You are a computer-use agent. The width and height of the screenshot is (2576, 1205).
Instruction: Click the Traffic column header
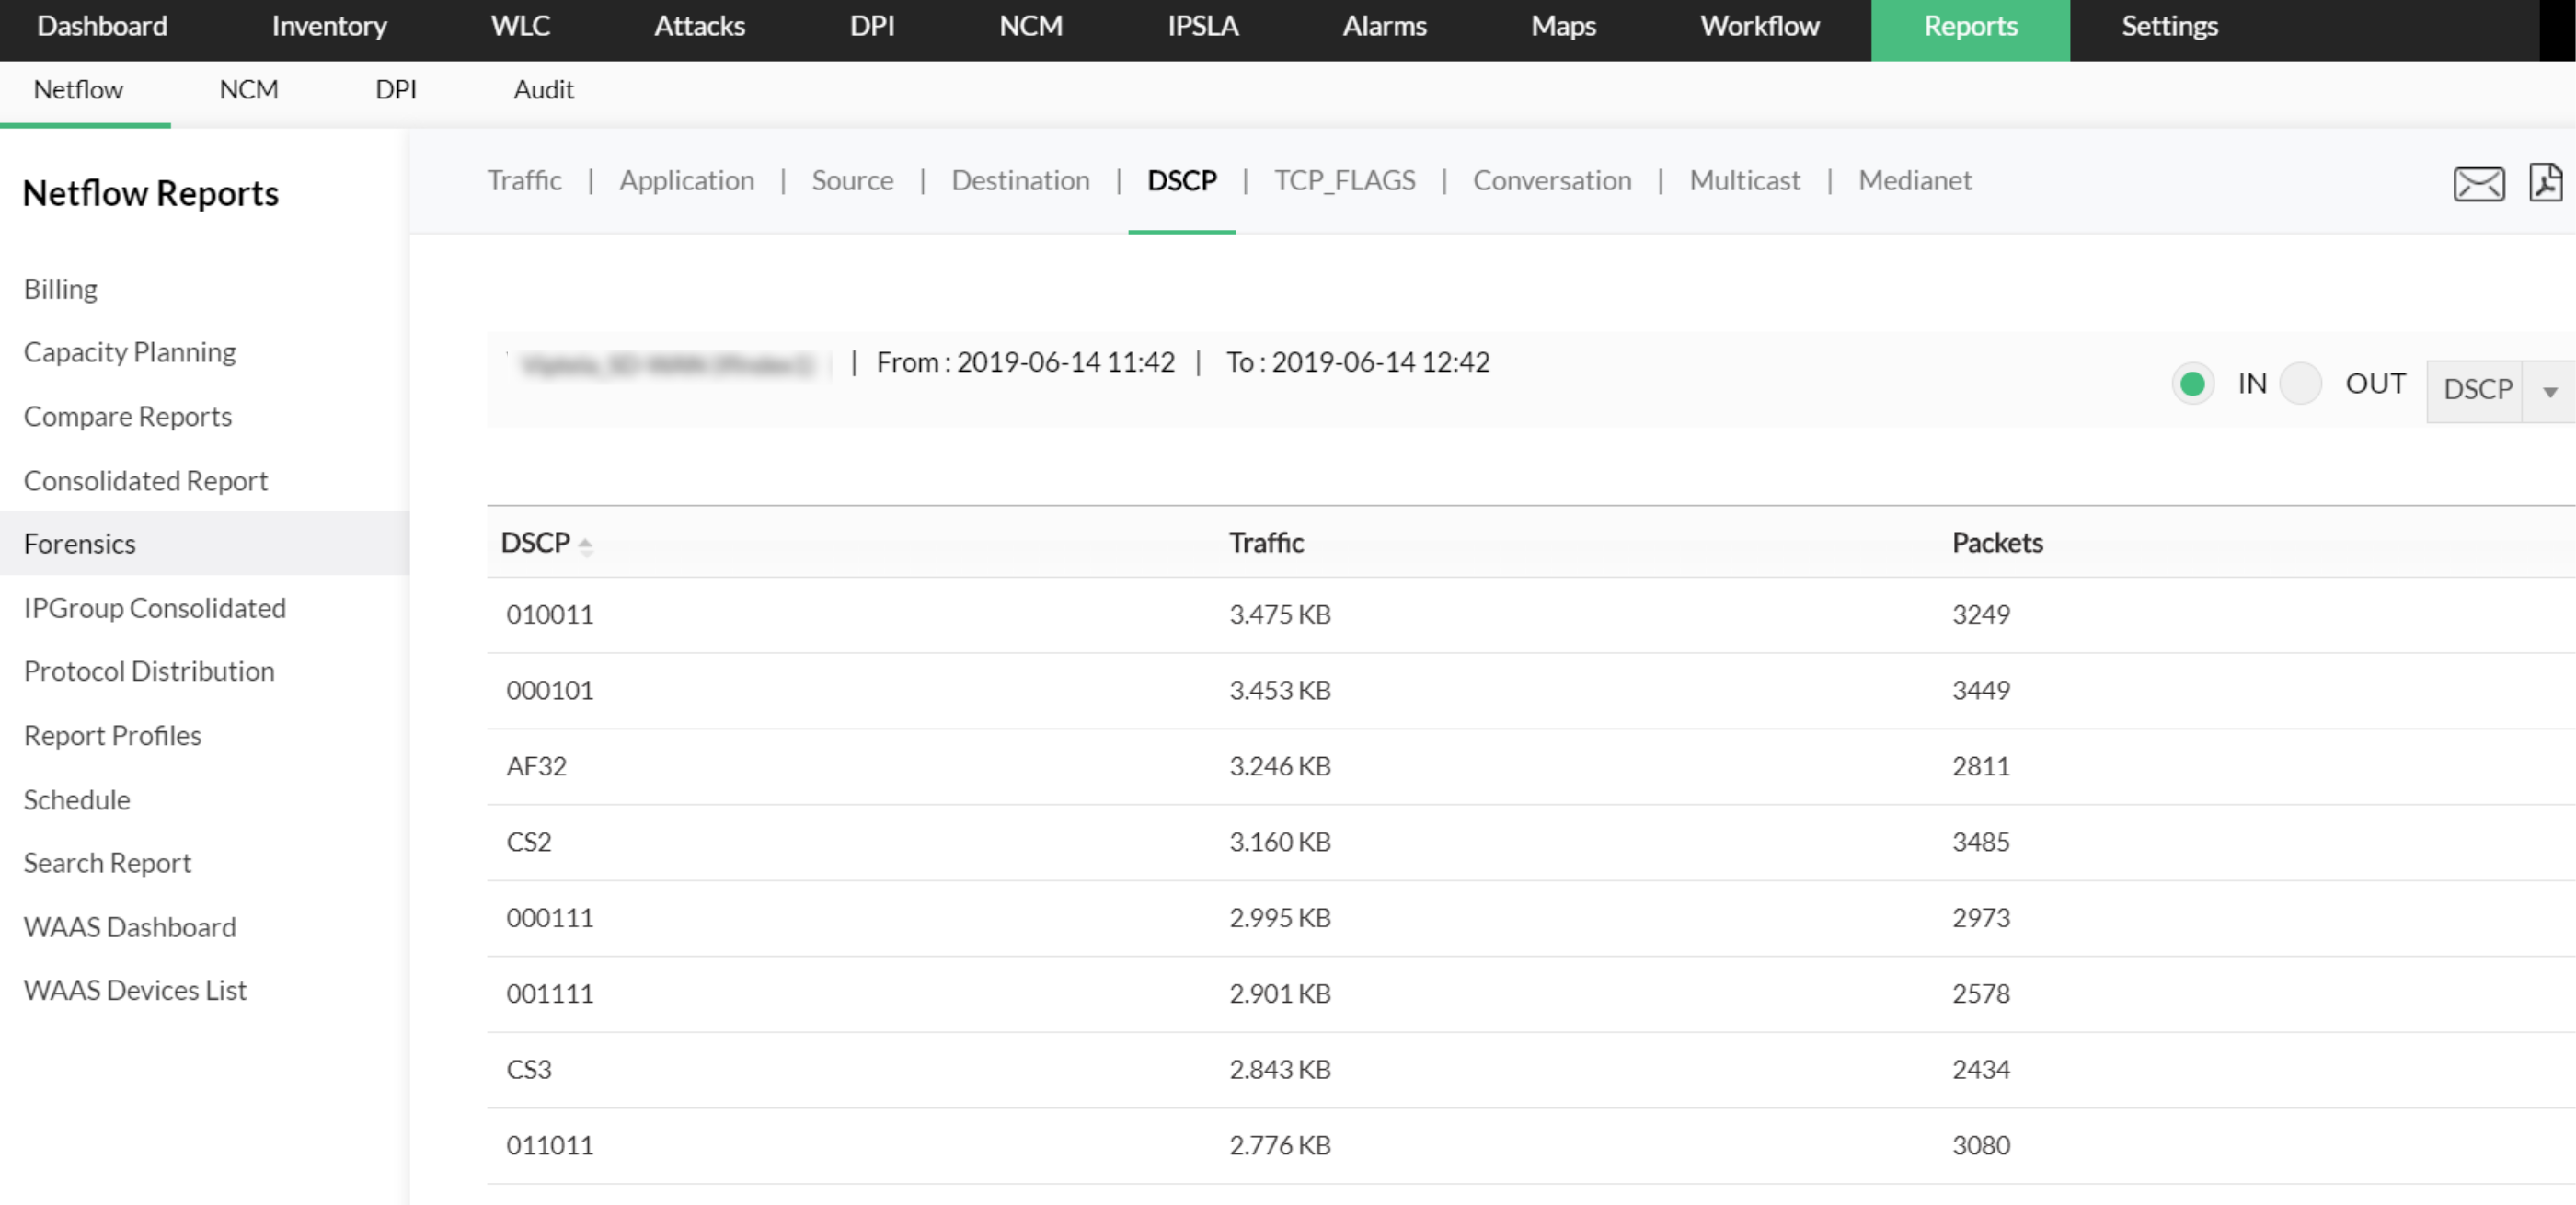[1266, 543]
